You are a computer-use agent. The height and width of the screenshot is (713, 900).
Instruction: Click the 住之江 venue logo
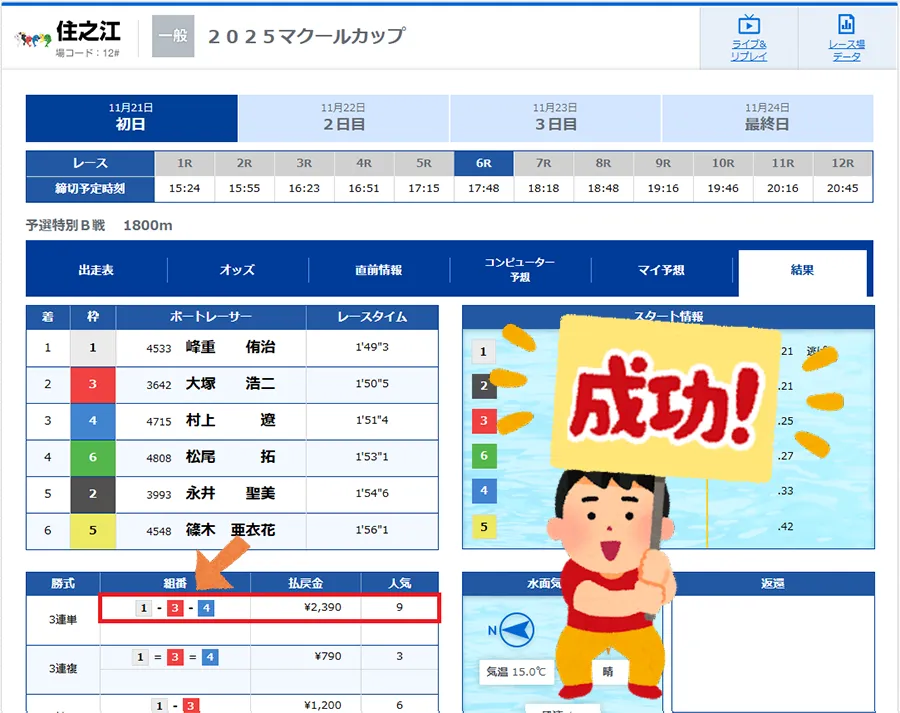pos(34,38)
